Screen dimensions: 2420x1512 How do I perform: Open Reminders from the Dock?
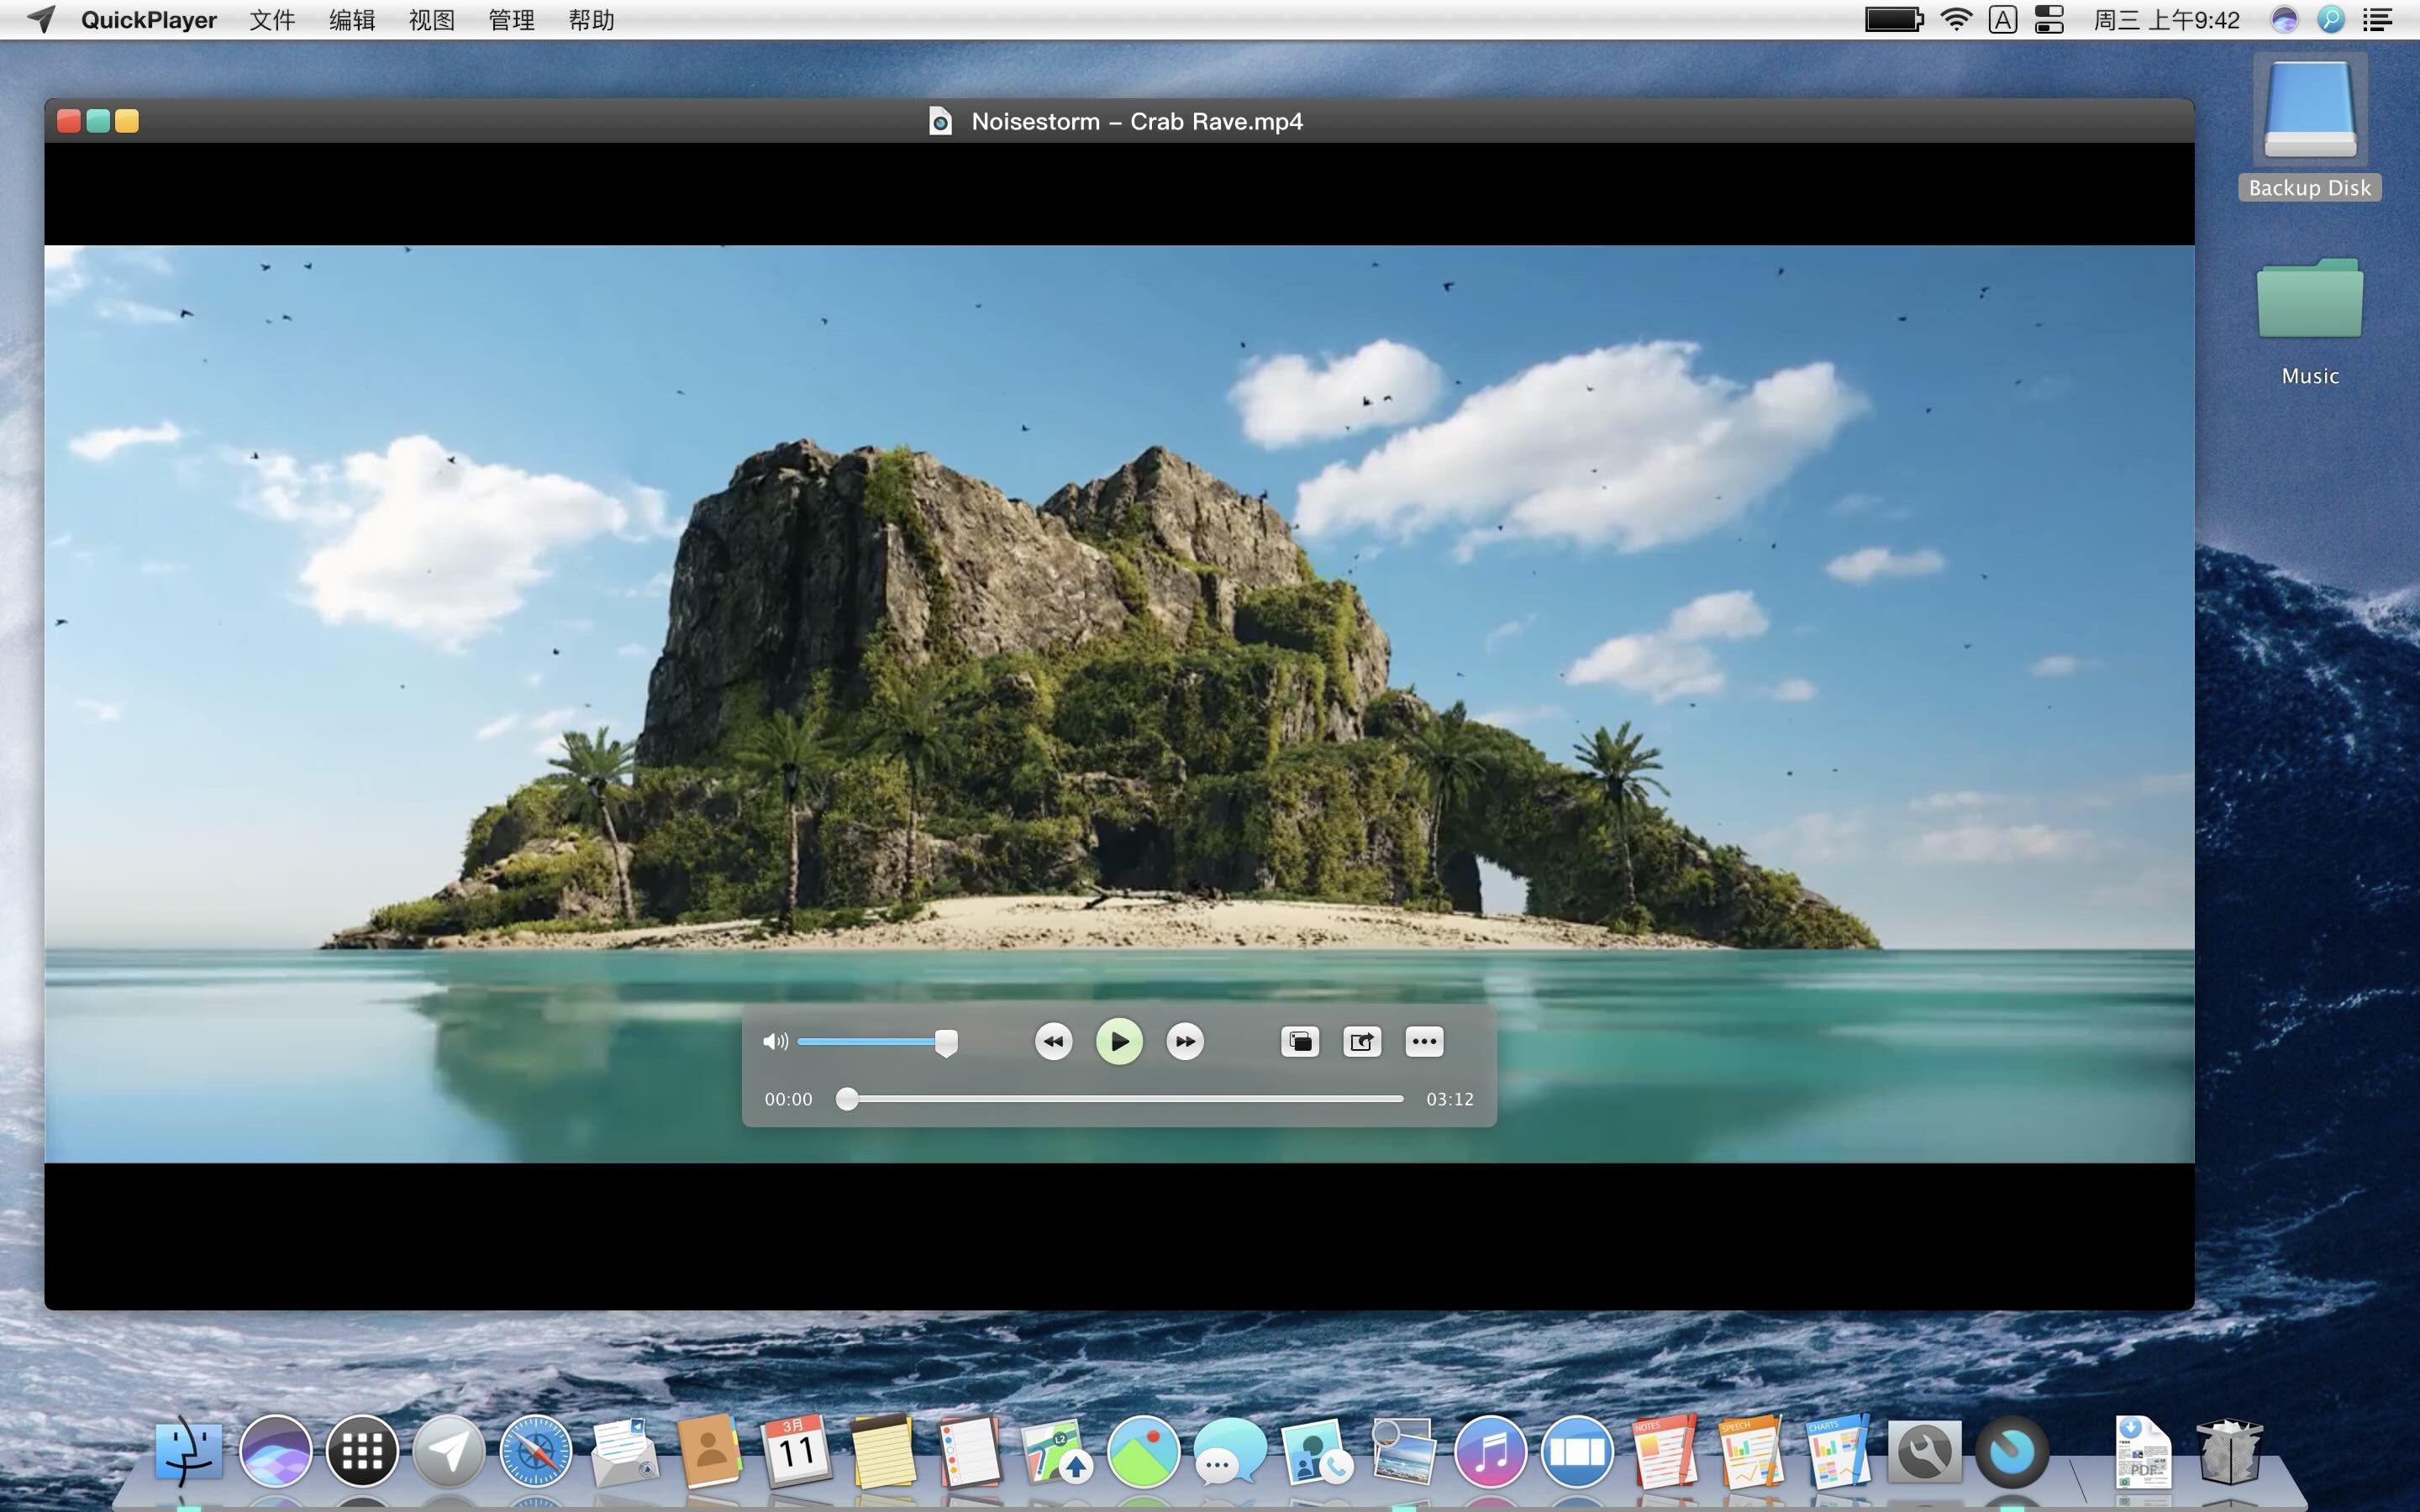click(x=970, y=1451)
